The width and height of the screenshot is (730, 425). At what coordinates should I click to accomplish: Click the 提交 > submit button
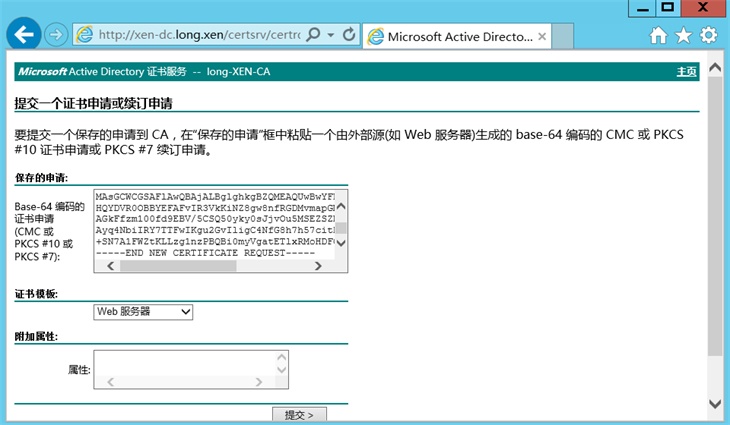299,414
